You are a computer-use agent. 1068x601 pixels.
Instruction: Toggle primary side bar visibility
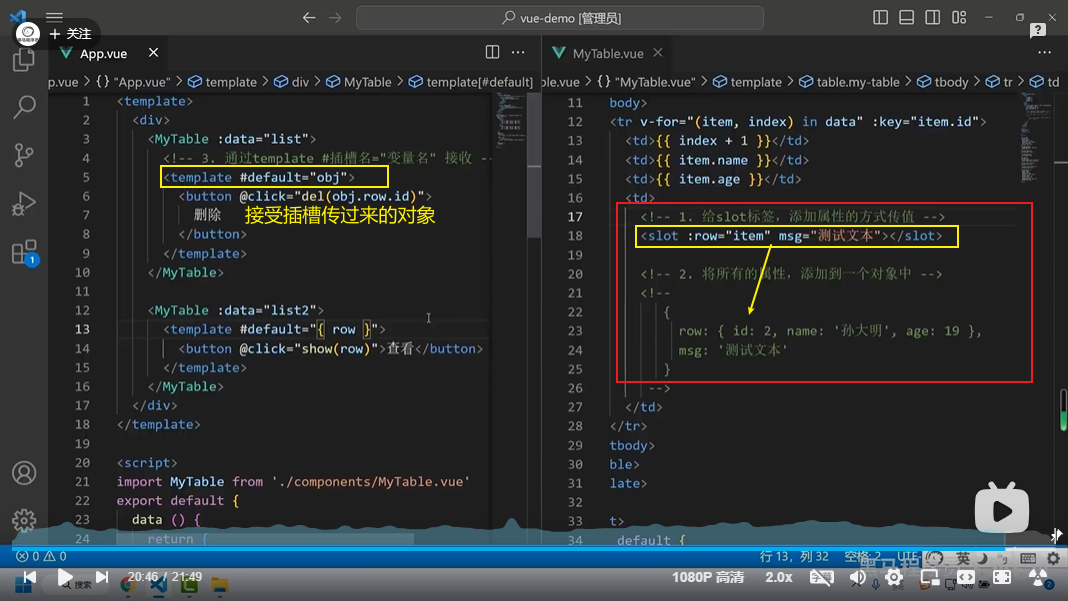click(881, 17)
